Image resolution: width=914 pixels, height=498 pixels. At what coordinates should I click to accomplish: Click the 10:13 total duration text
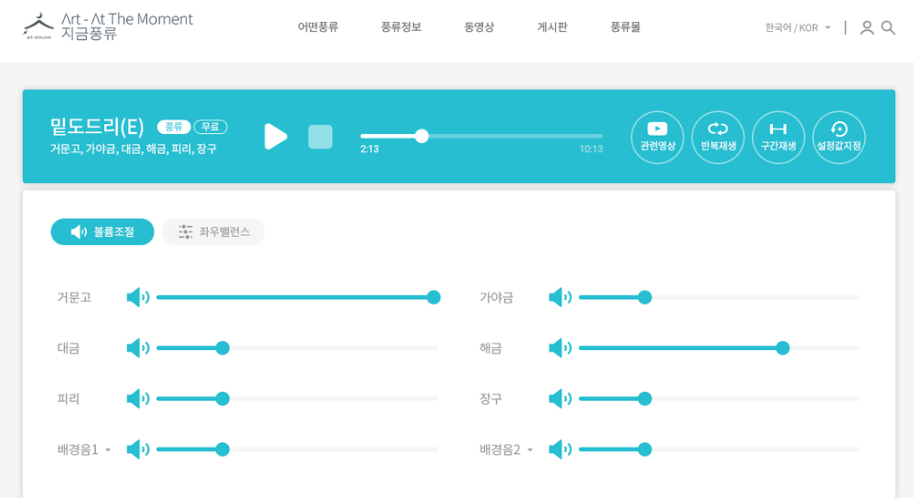[590, 149]
